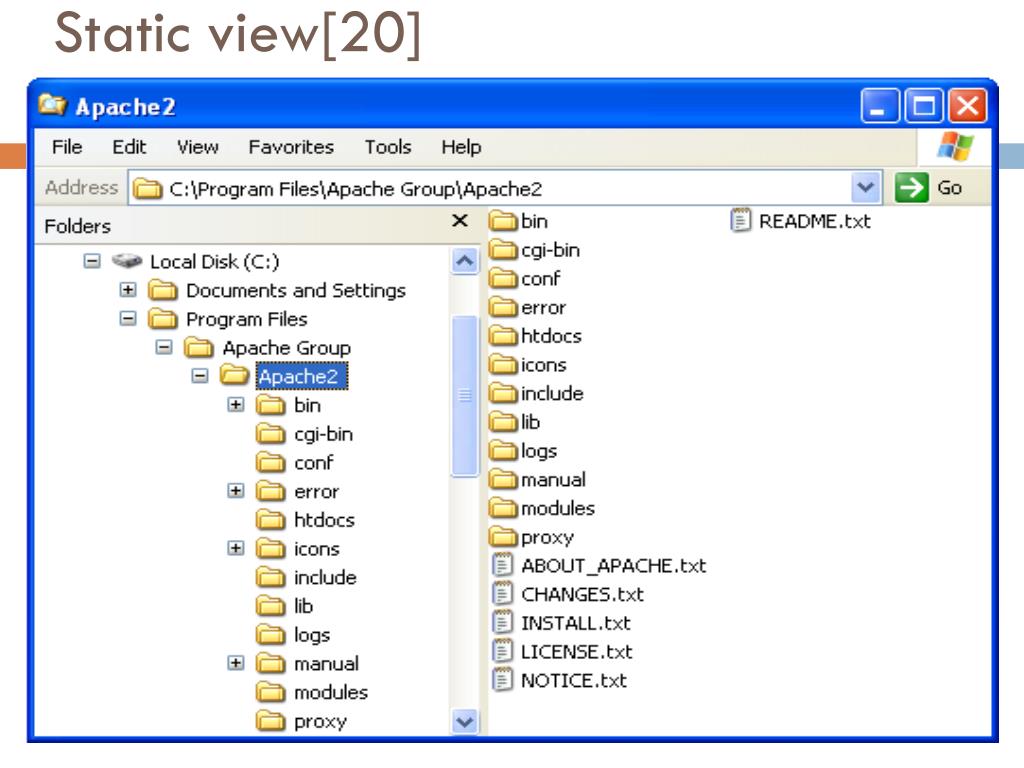Select the conf folder icon in right pane
Screen dimensions: 1024x768
[x=504, y=279]
